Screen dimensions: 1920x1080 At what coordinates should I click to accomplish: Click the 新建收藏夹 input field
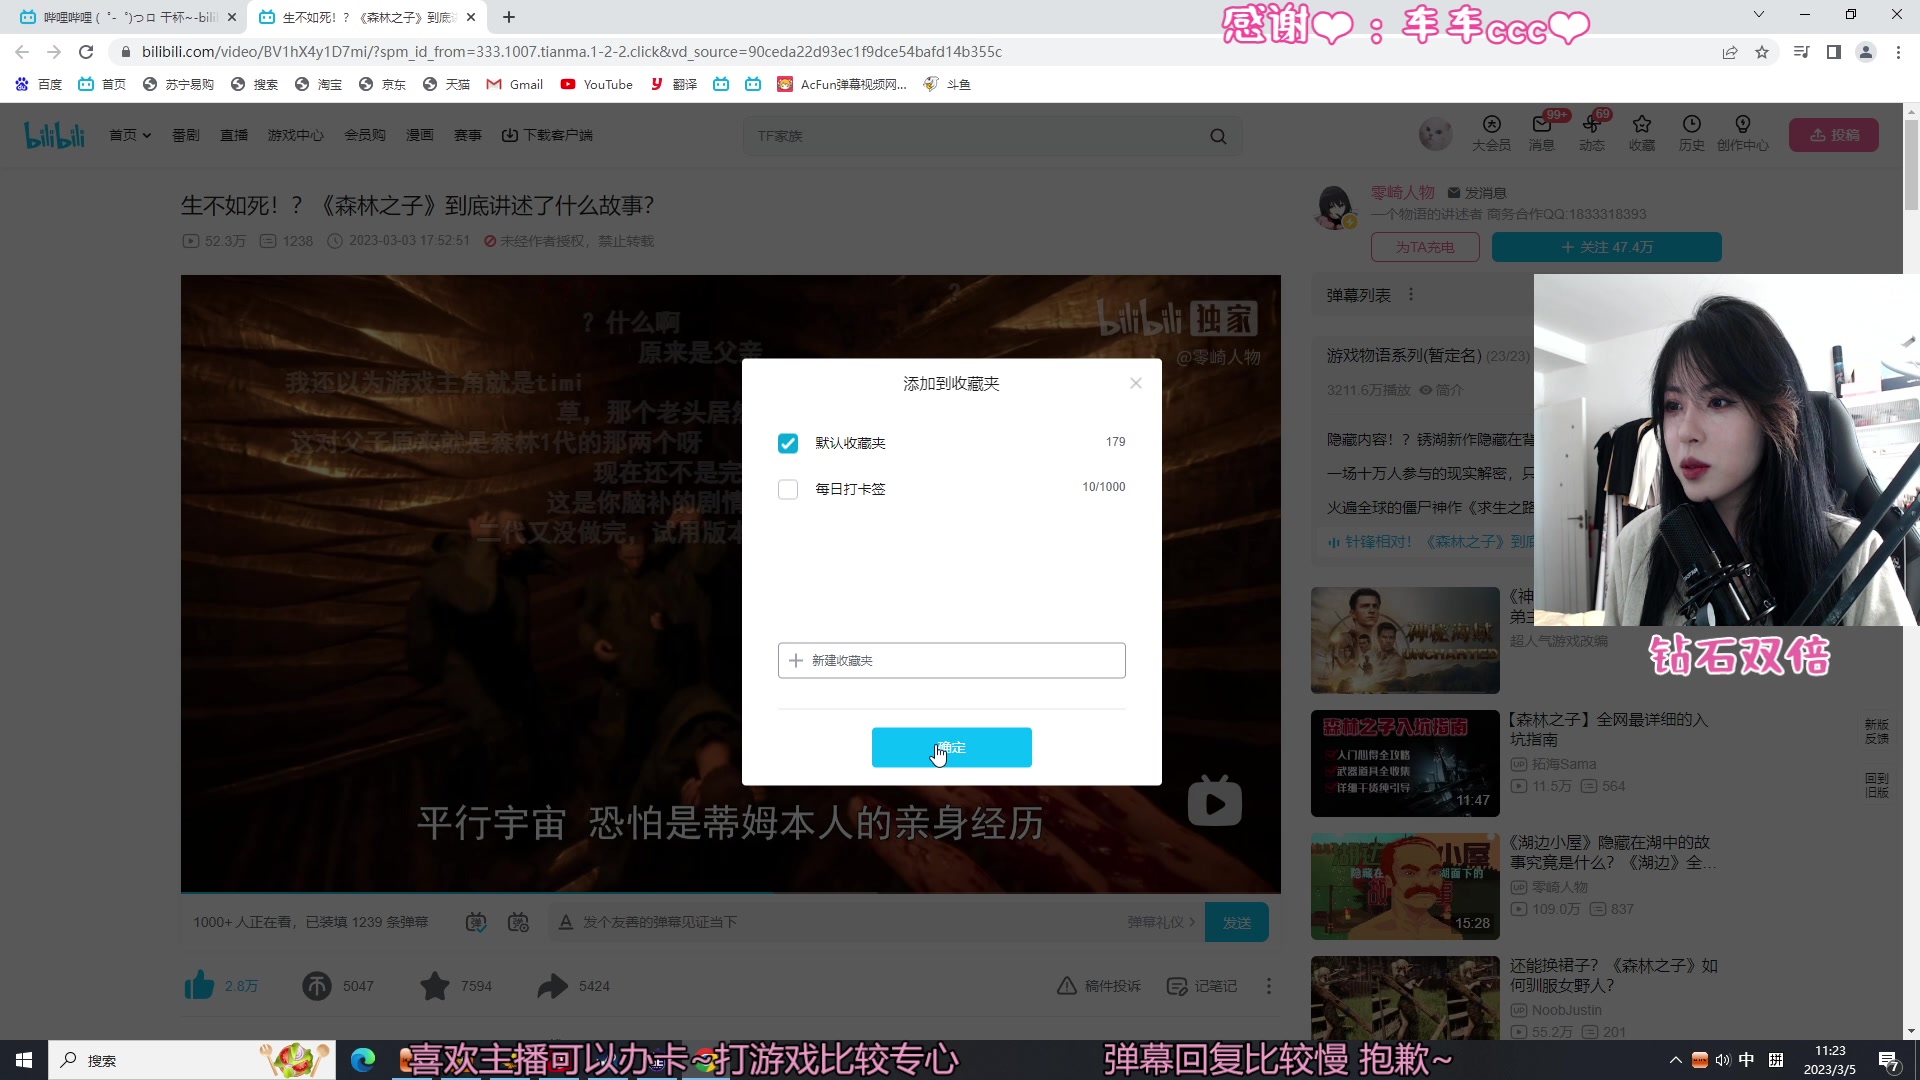(951, 660)
